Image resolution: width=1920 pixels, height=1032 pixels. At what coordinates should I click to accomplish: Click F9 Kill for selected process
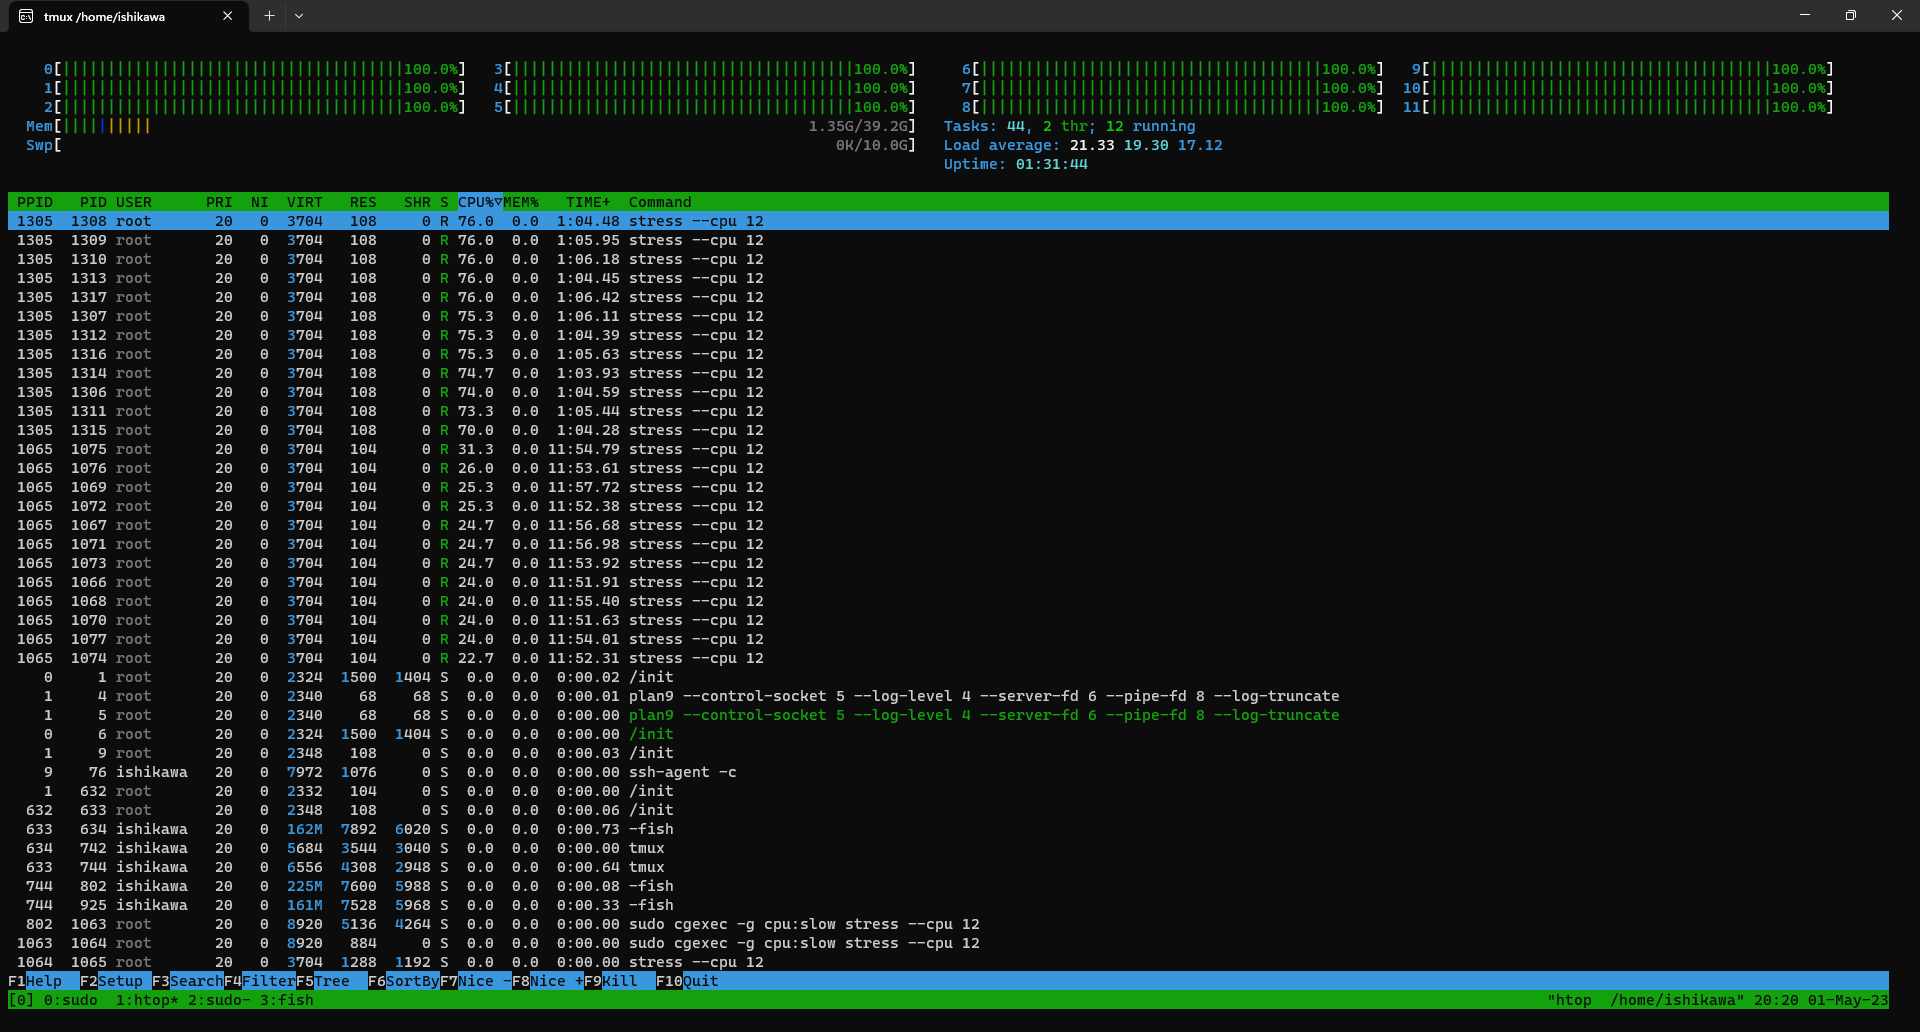click(x=619, y=981)
